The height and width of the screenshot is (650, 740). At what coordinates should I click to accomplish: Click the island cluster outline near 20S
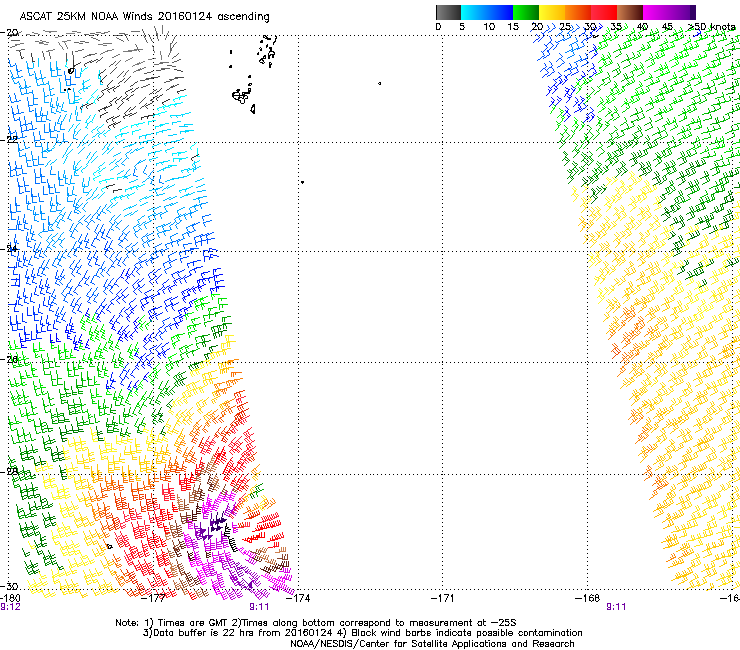pyautogui.click(x=267, y=50)
